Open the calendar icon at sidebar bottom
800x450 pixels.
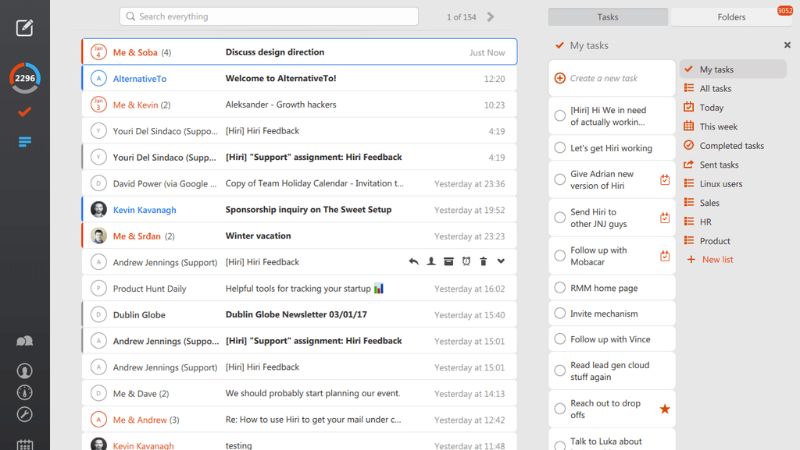point(24,444)
